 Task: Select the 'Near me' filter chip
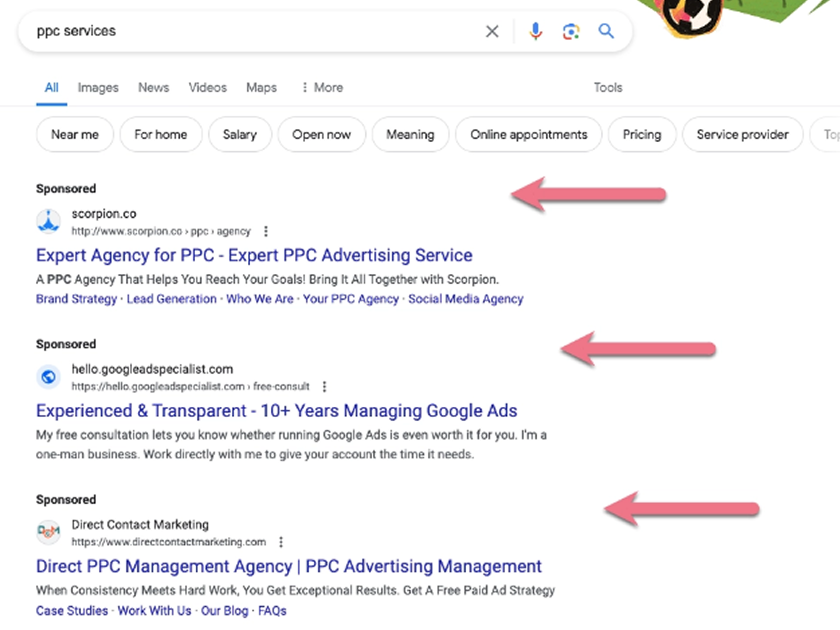coord(75,134)
